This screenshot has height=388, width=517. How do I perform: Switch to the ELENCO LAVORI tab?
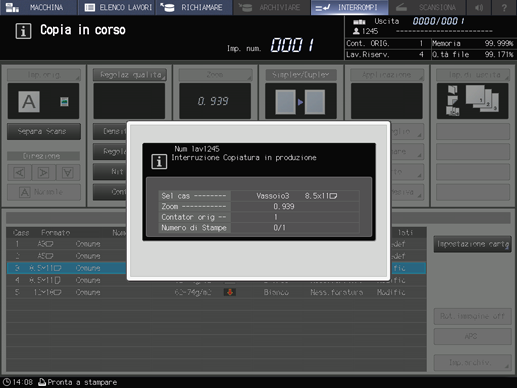point(117,7)
